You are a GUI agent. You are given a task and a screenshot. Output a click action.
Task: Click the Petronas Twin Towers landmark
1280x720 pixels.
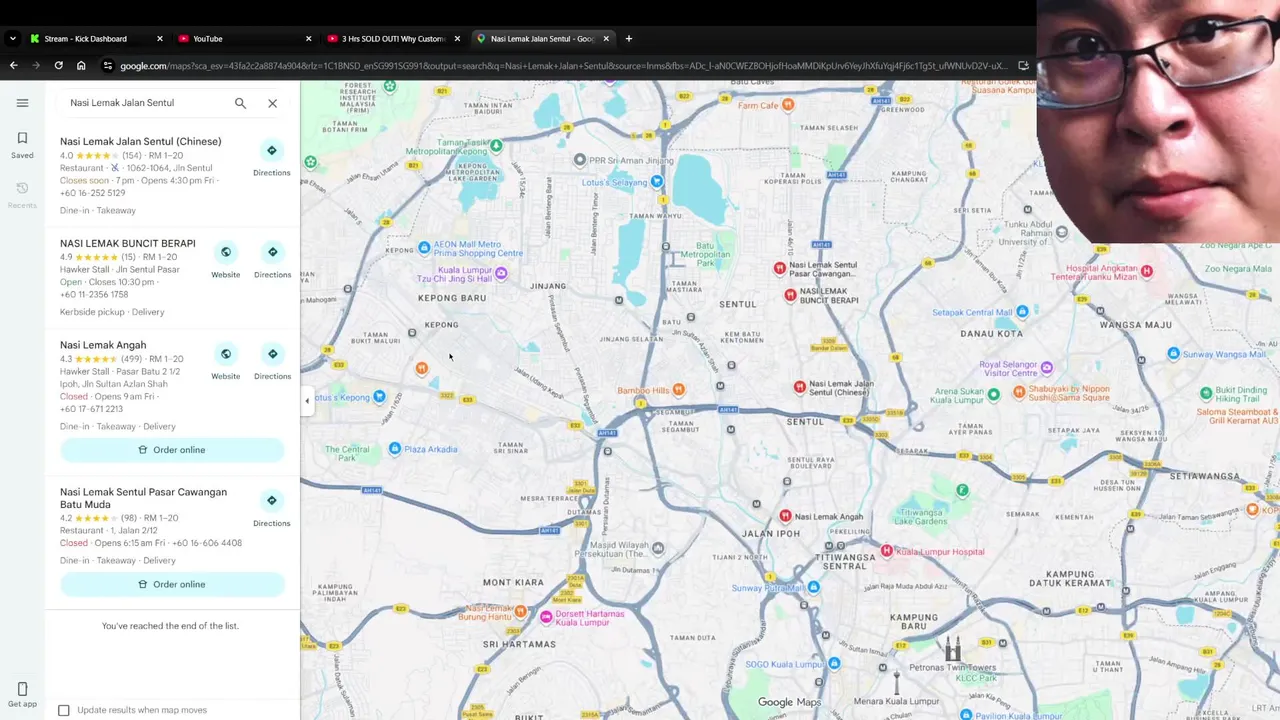click(953, 649)
